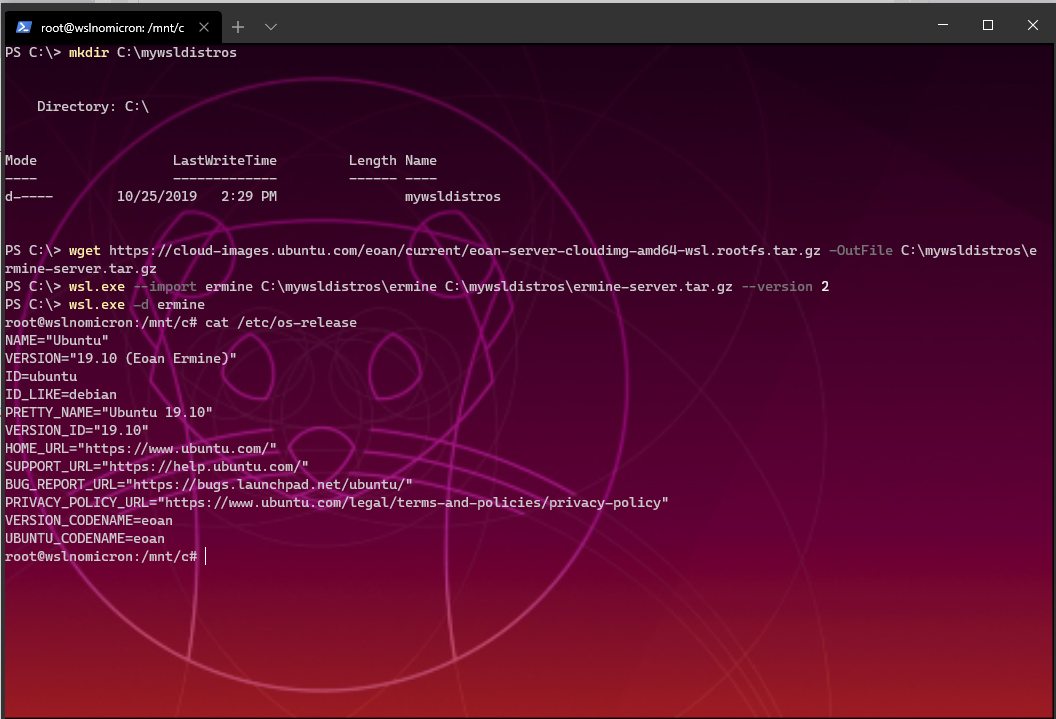The image size is (1056, 719).
Task: Place the cursor at the shell prompt
Action: coord(206,556)
